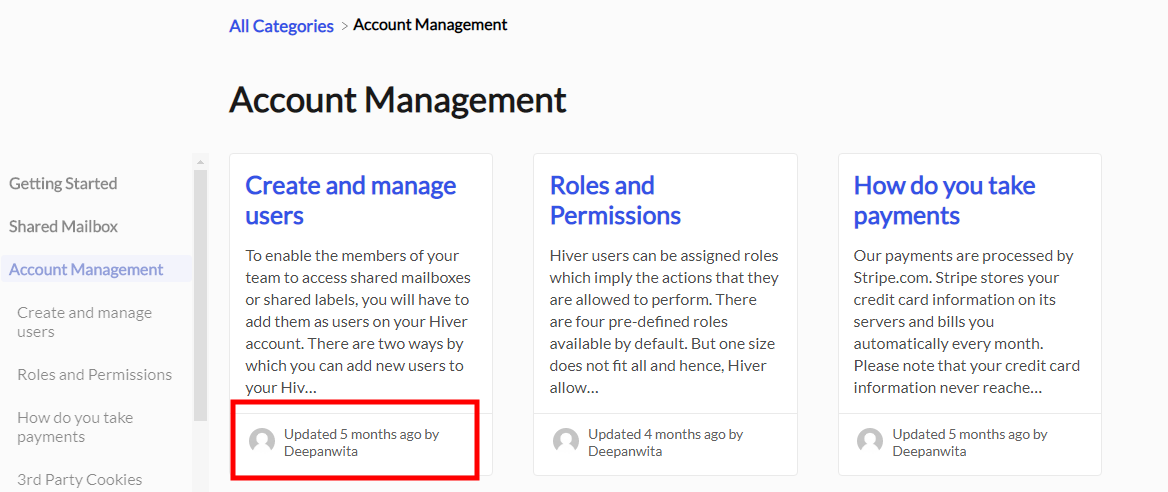Viewport: 1168px width, 492px height.
Task: Open Roles and Permissions sidebar sub-item
Action: pyautogui.click(x=95, y=374)
